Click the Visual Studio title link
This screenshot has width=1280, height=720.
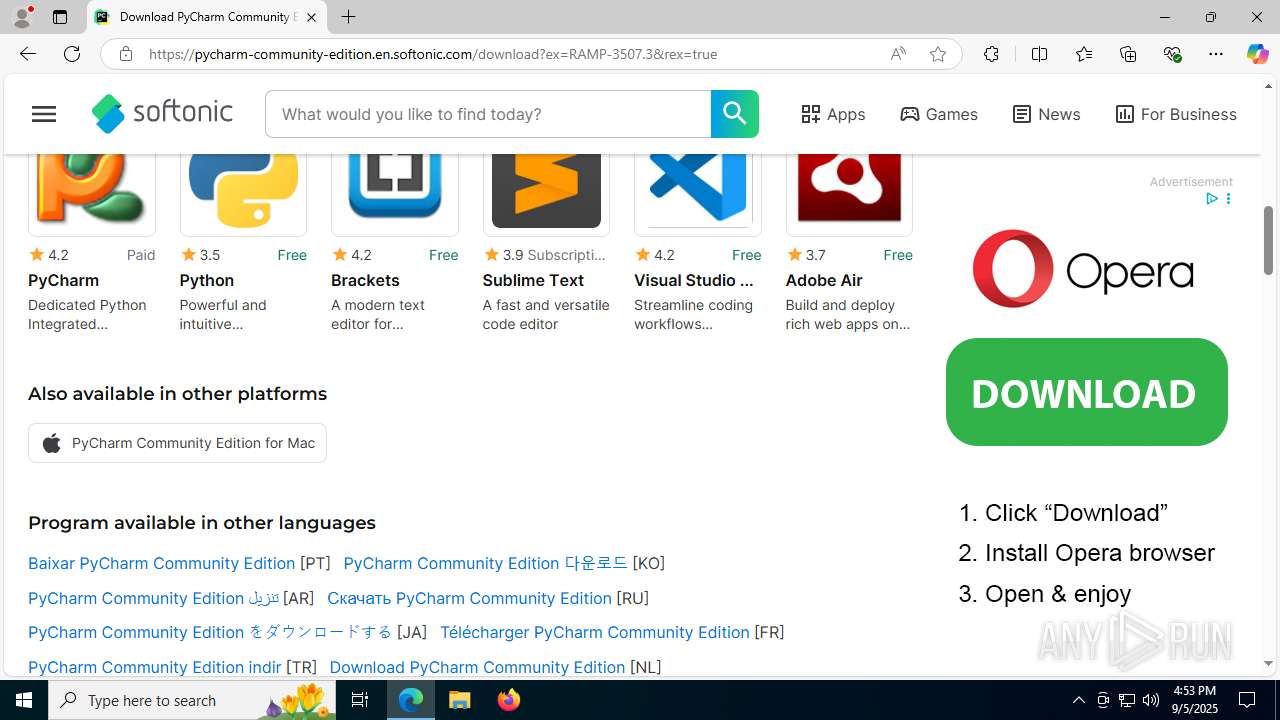[694, 280]
